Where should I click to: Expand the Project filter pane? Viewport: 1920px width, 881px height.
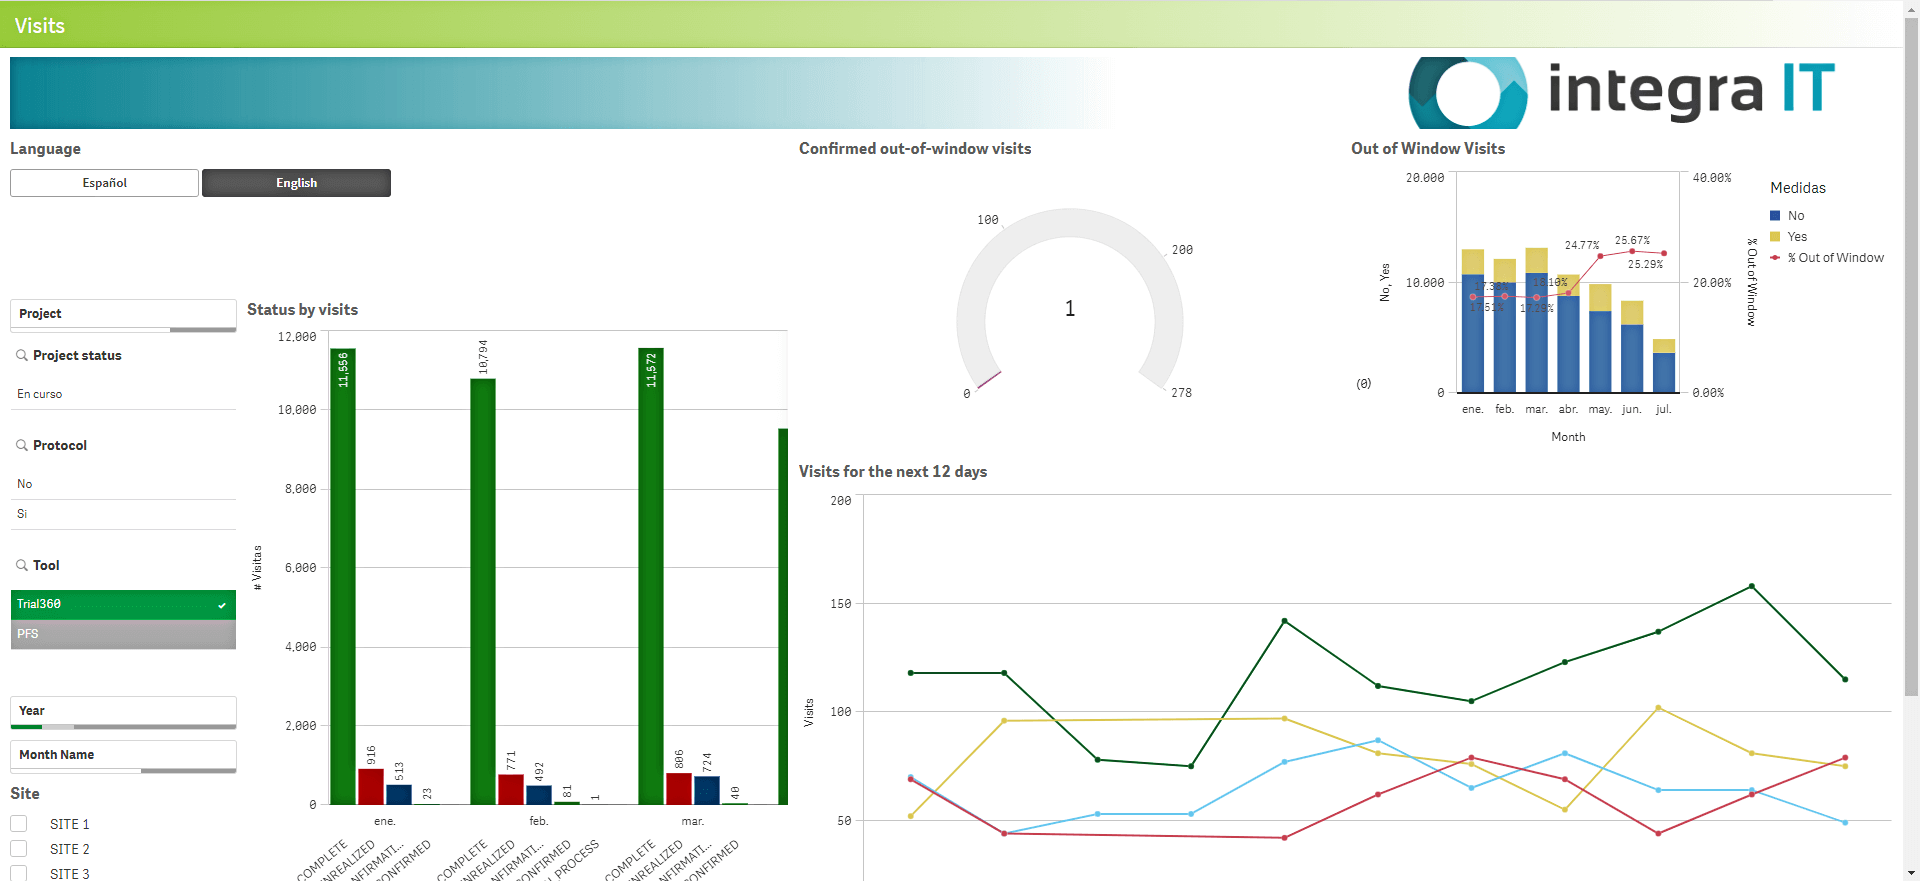click(x=123, y=314)
